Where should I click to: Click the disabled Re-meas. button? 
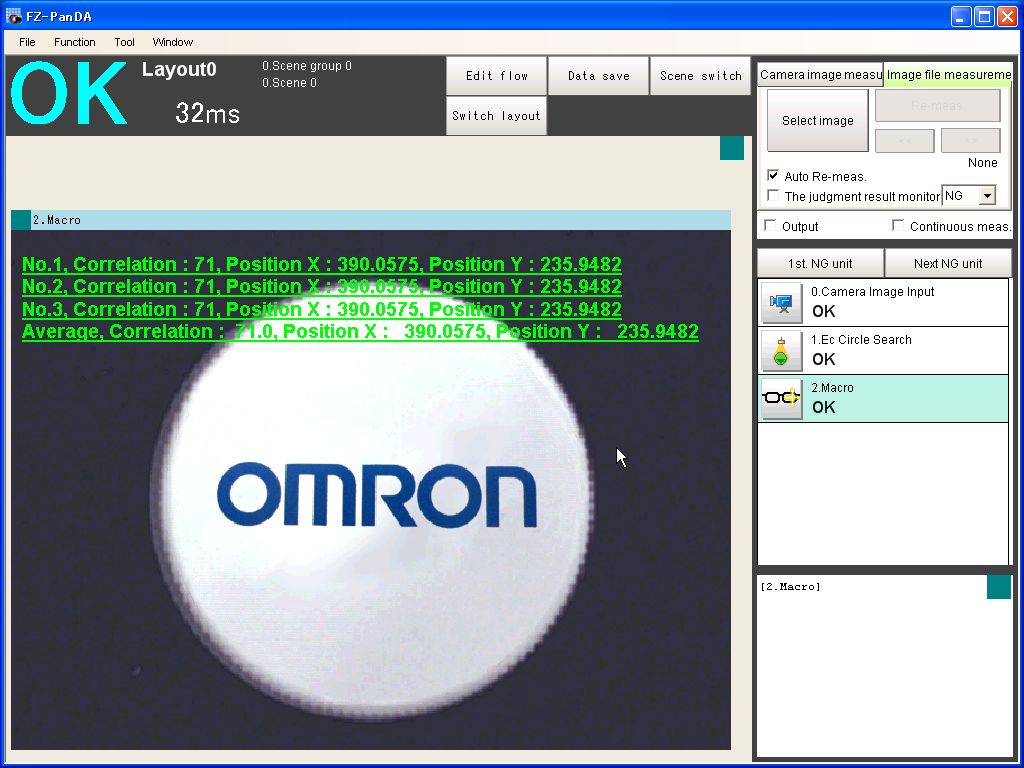pos(937,105)
